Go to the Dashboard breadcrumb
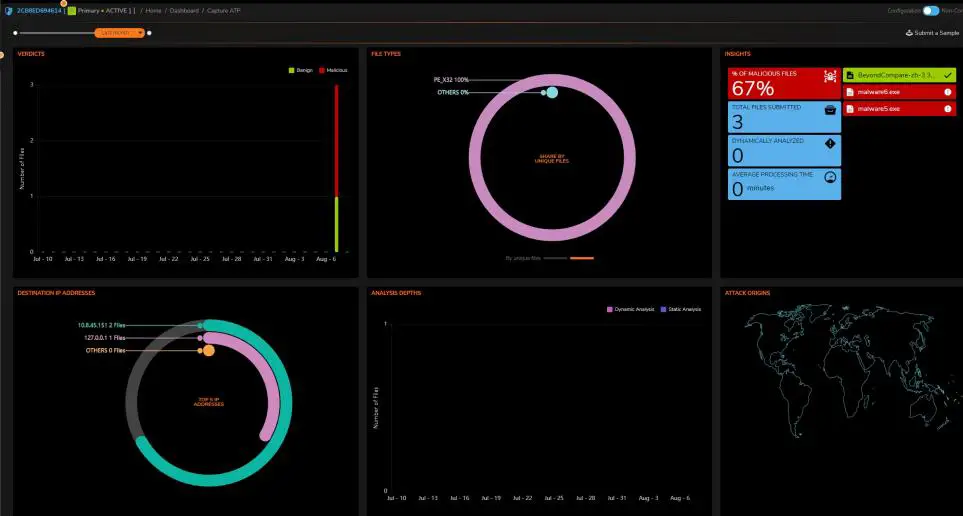 pos(184,11)
